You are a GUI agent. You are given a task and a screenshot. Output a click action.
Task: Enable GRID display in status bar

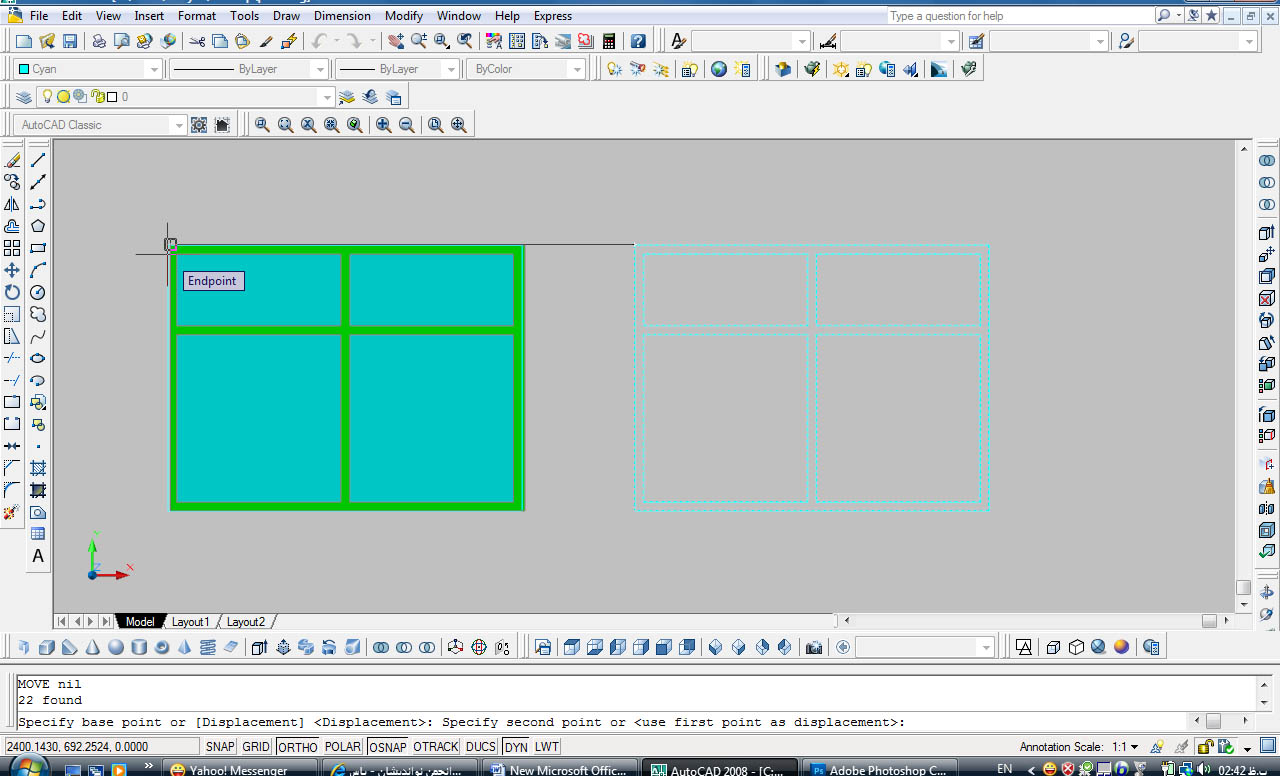[256, 747]
